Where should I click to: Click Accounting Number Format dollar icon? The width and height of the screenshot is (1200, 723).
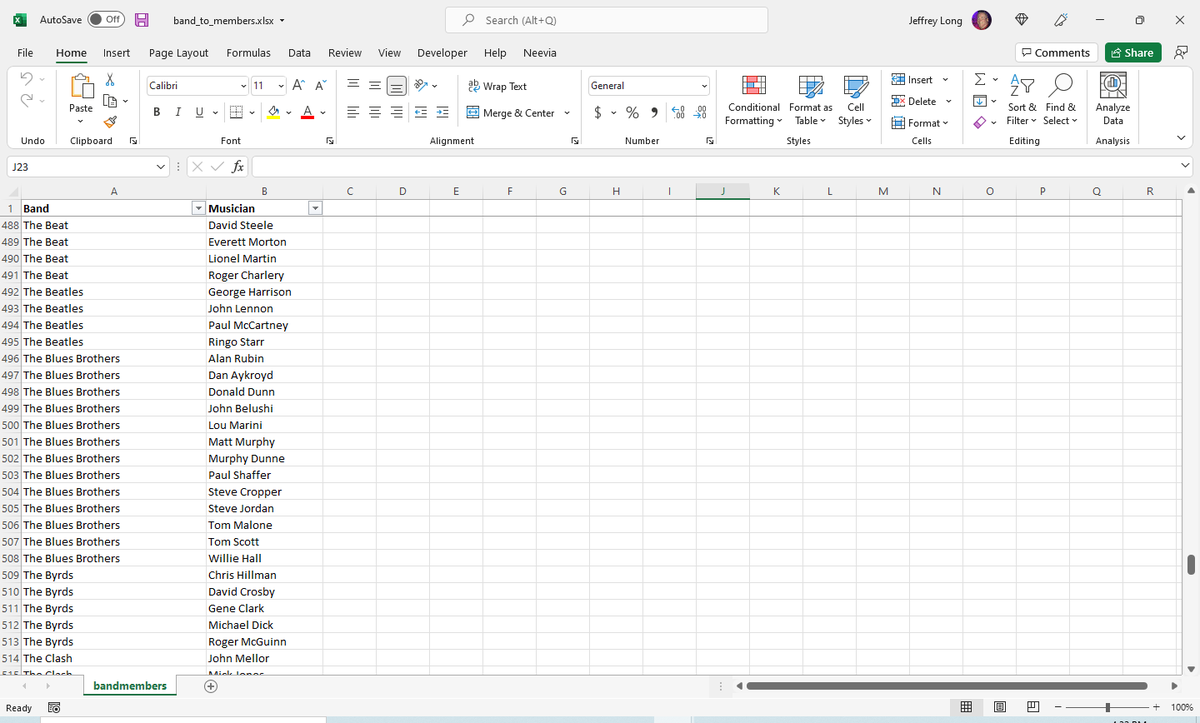click(598, 112)
